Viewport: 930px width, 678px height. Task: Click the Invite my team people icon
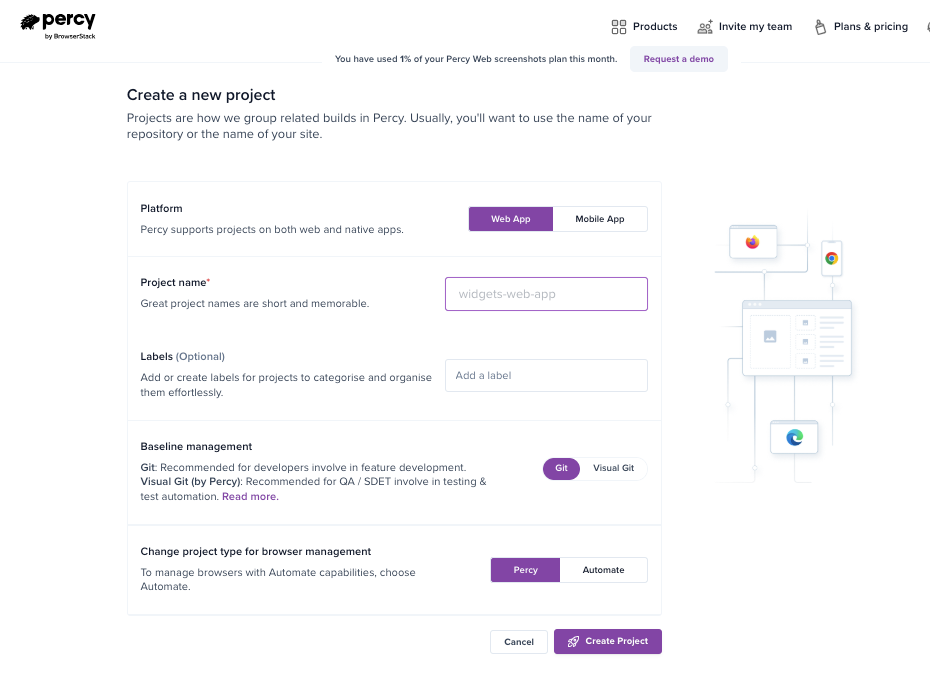tap(705, 27)
